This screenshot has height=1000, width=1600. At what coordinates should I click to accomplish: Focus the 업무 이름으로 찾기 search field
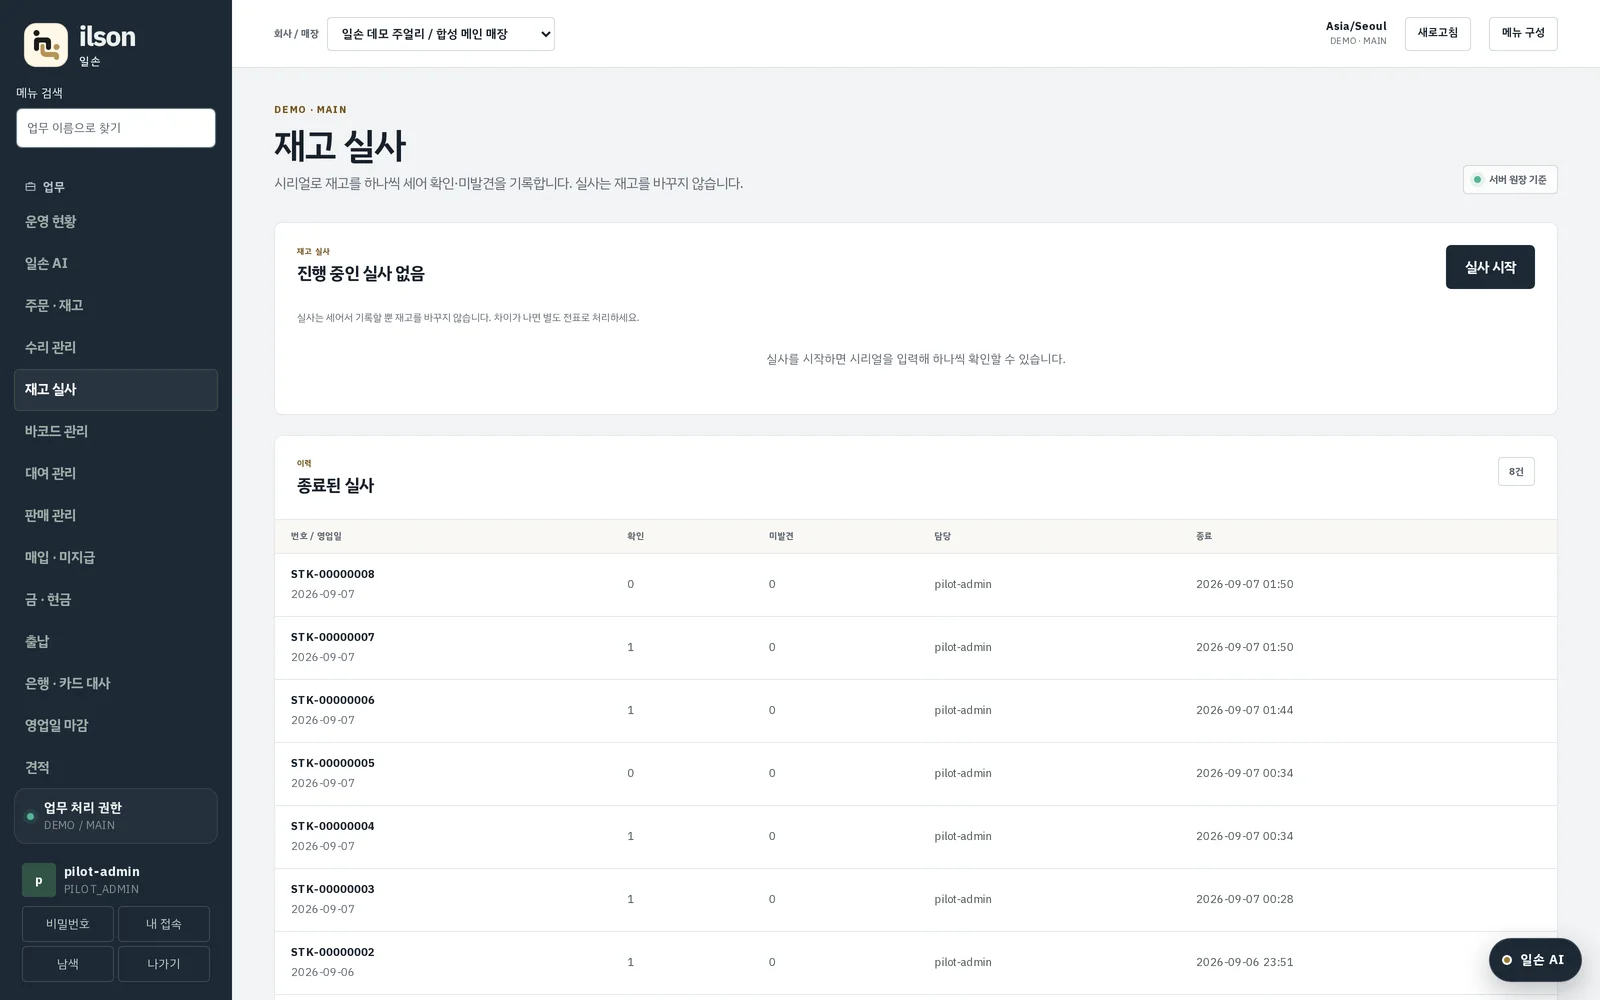coord(116,128)
